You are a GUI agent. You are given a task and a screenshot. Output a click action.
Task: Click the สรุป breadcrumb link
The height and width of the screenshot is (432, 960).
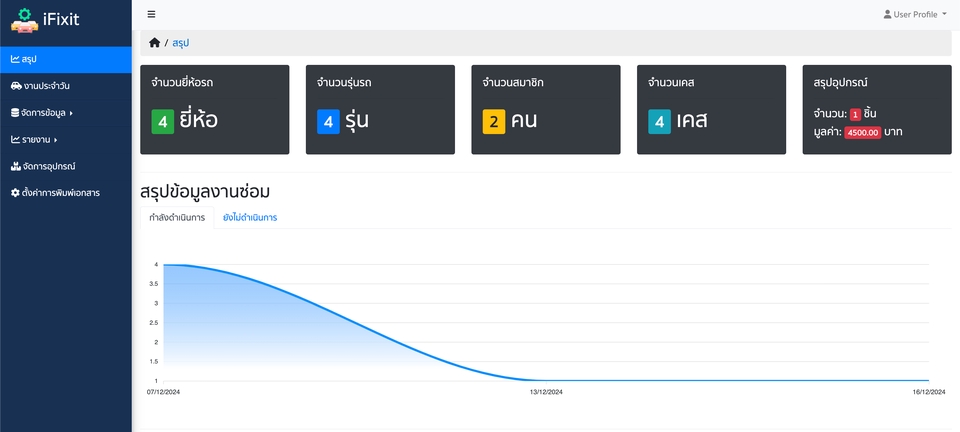pyautogui.click(x=181, y=43)
